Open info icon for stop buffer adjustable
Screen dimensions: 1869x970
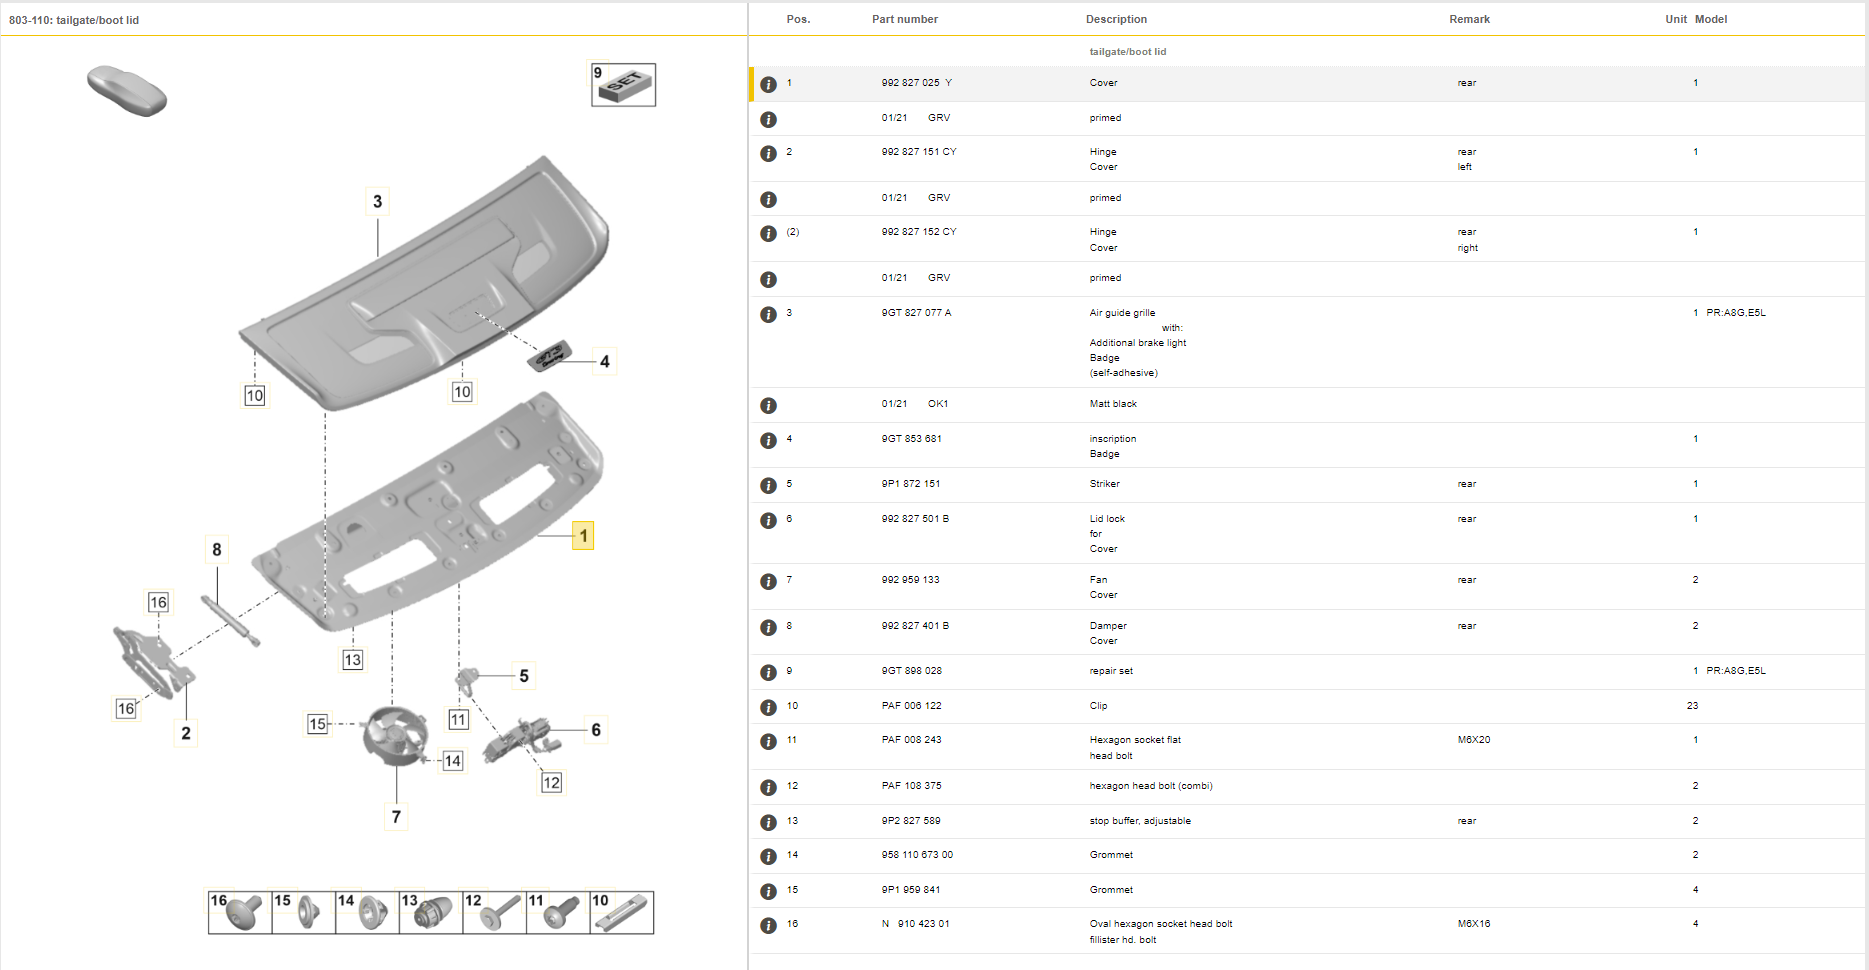coord(768,823)
